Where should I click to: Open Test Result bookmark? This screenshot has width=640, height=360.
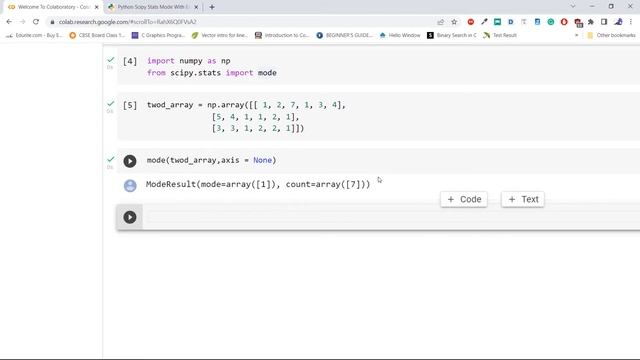click(x=500, y=36)
